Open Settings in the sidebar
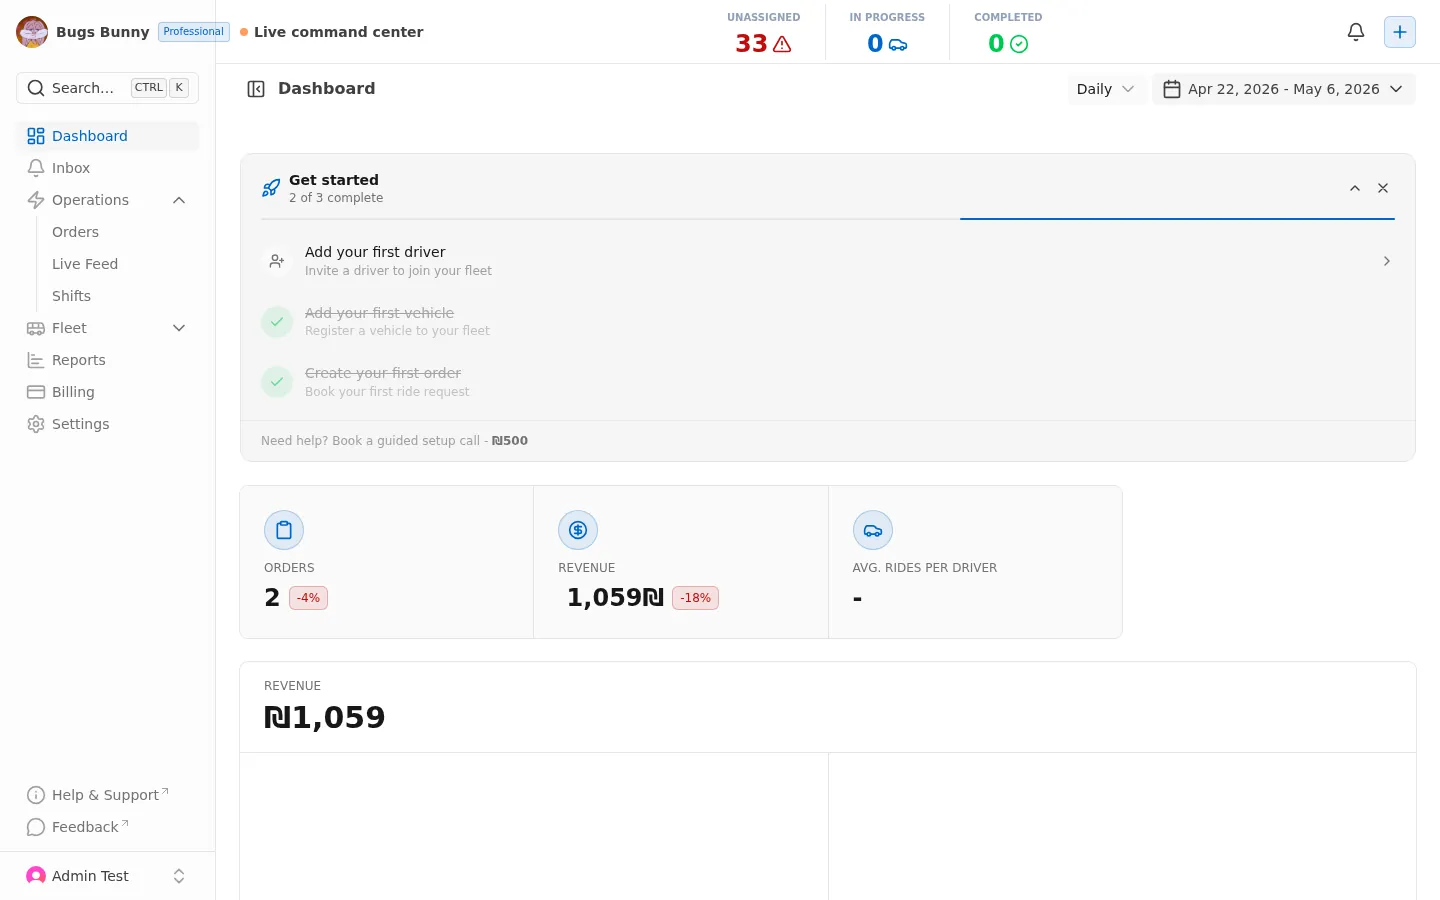This screenshot has width=1440, height=900. point(107,424)
